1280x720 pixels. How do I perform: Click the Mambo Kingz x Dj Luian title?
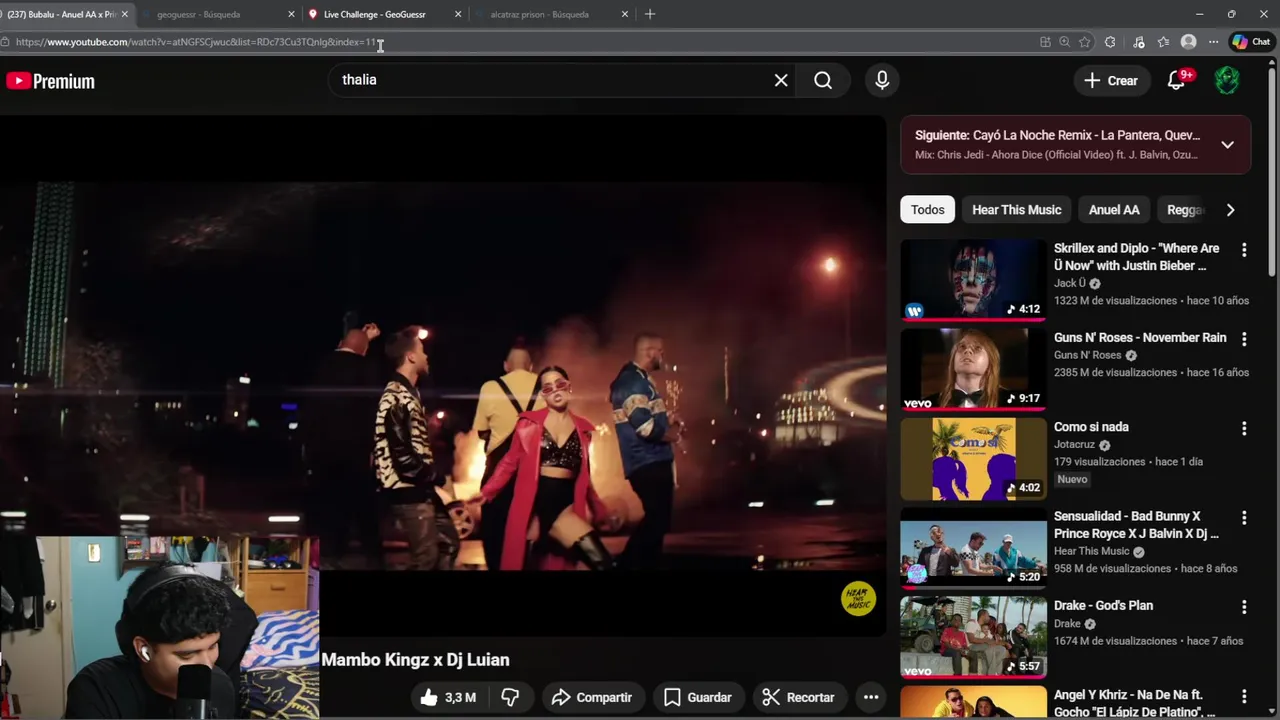pyautogui.click(x=415, y=660)
